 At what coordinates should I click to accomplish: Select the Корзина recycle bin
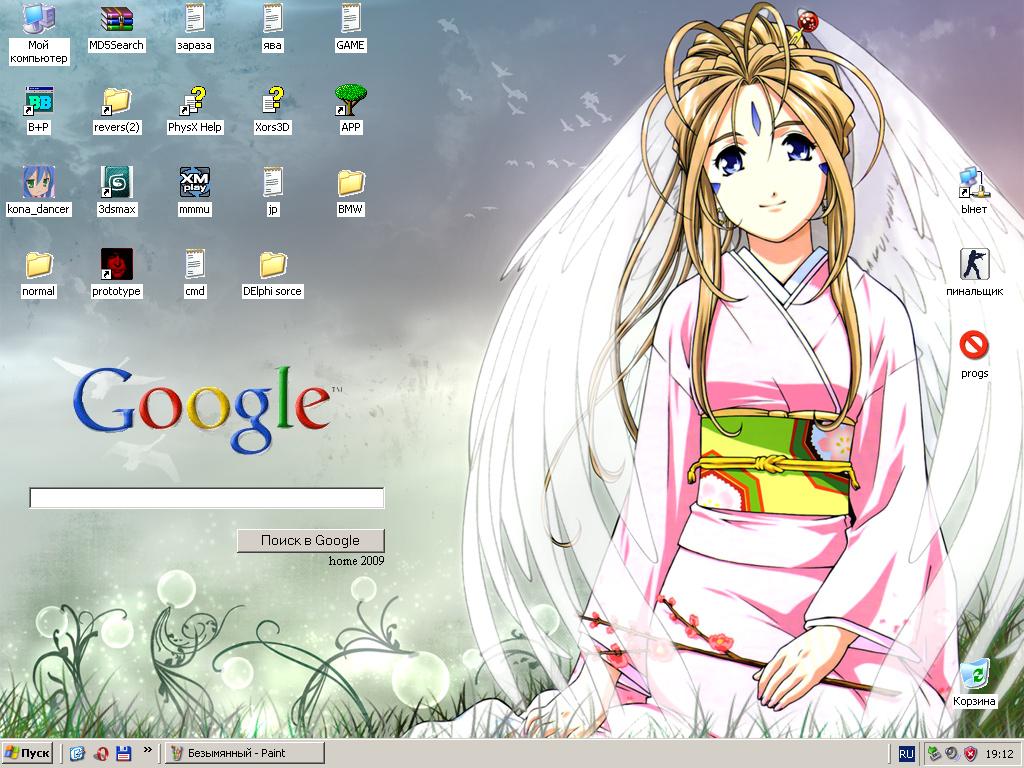(x=974, y=675)
